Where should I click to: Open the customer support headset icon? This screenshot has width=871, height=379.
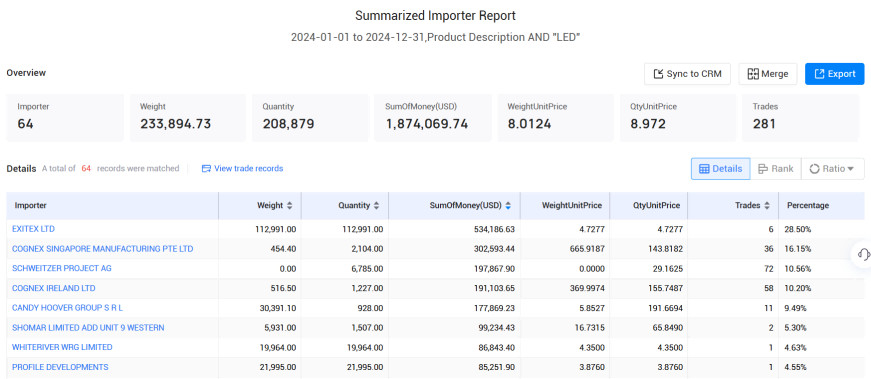click(x=863, y=255)
